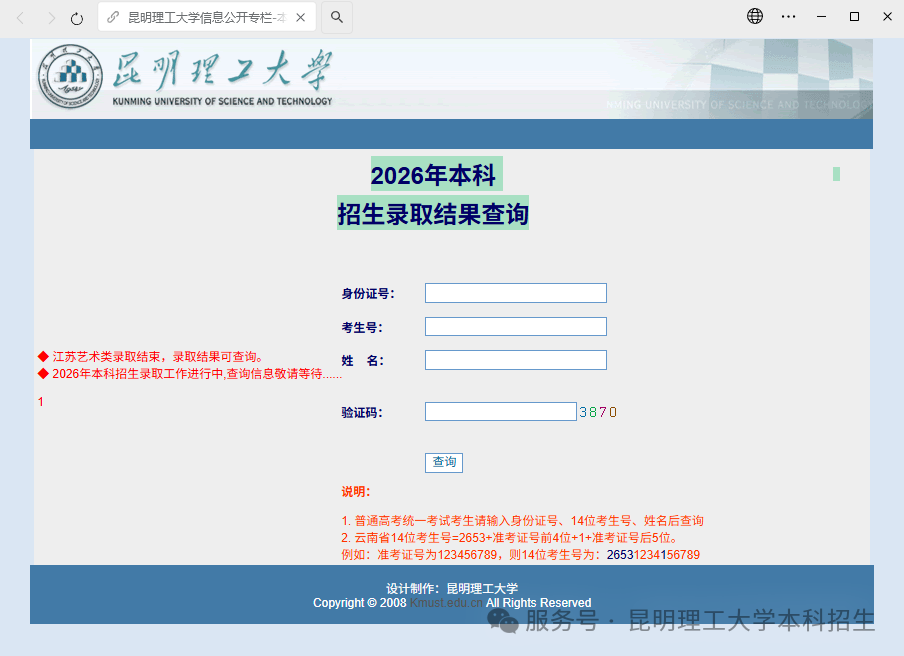Click the 2026年本科招生录取工作进行中 notice
The height and width of the screenshot is (656, 904).
coord(190,374)
